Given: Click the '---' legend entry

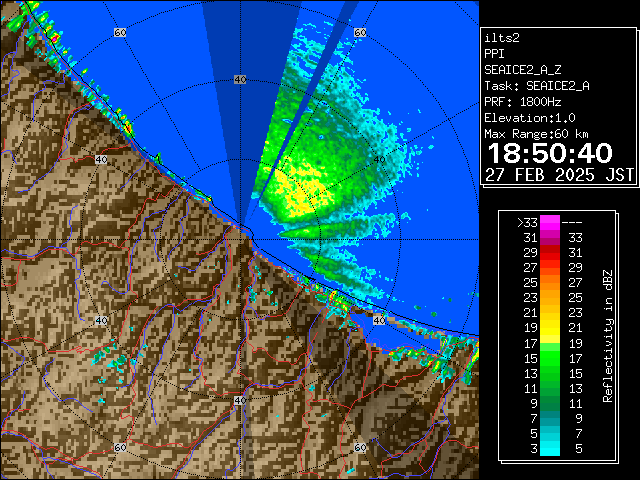Looking at the screenshot, I should tap(572, 223).
